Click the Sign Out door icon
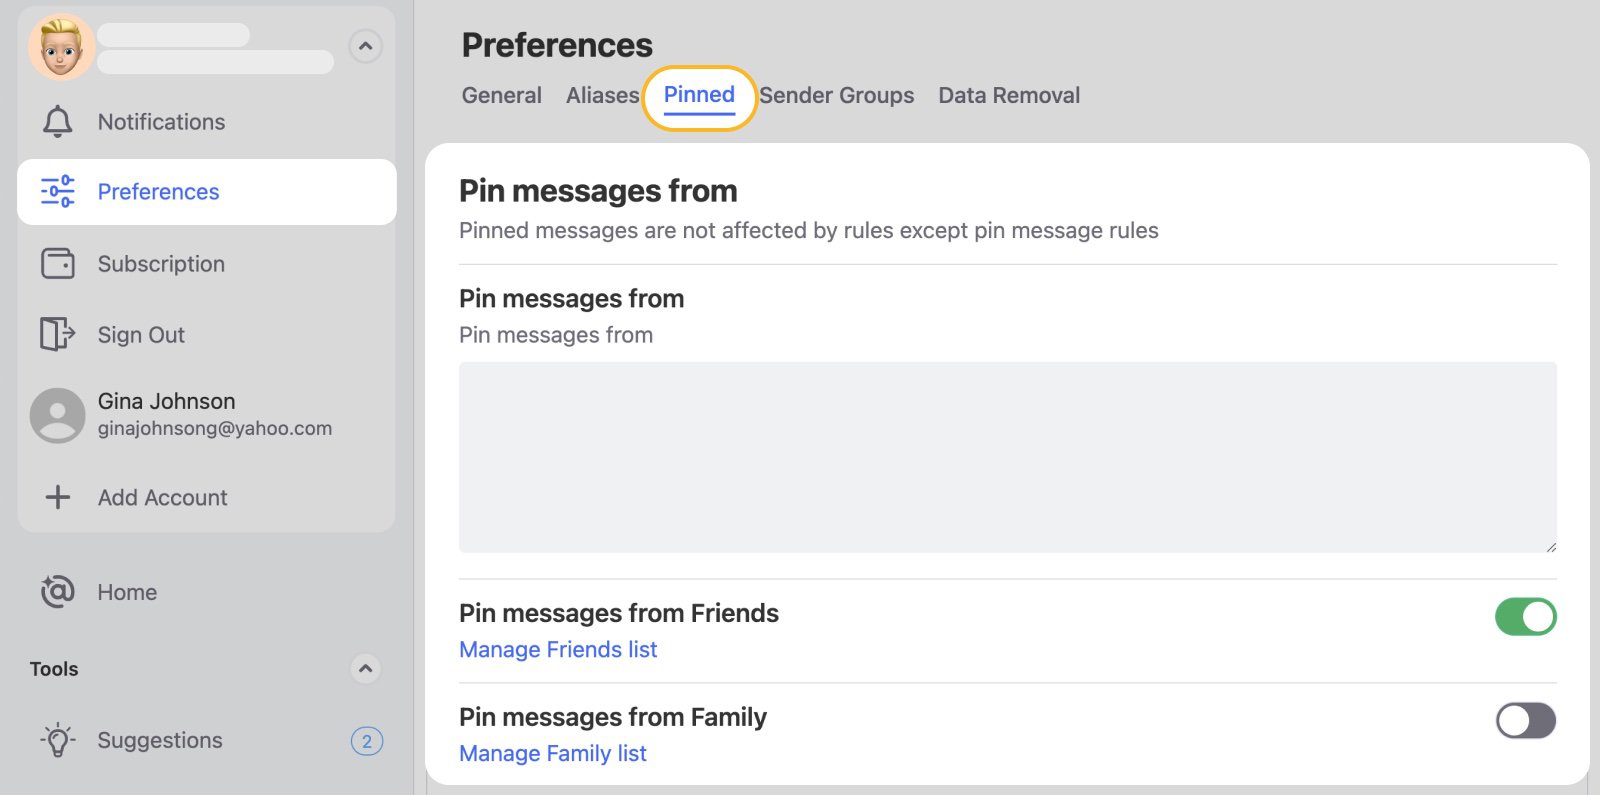 point(57,335)
